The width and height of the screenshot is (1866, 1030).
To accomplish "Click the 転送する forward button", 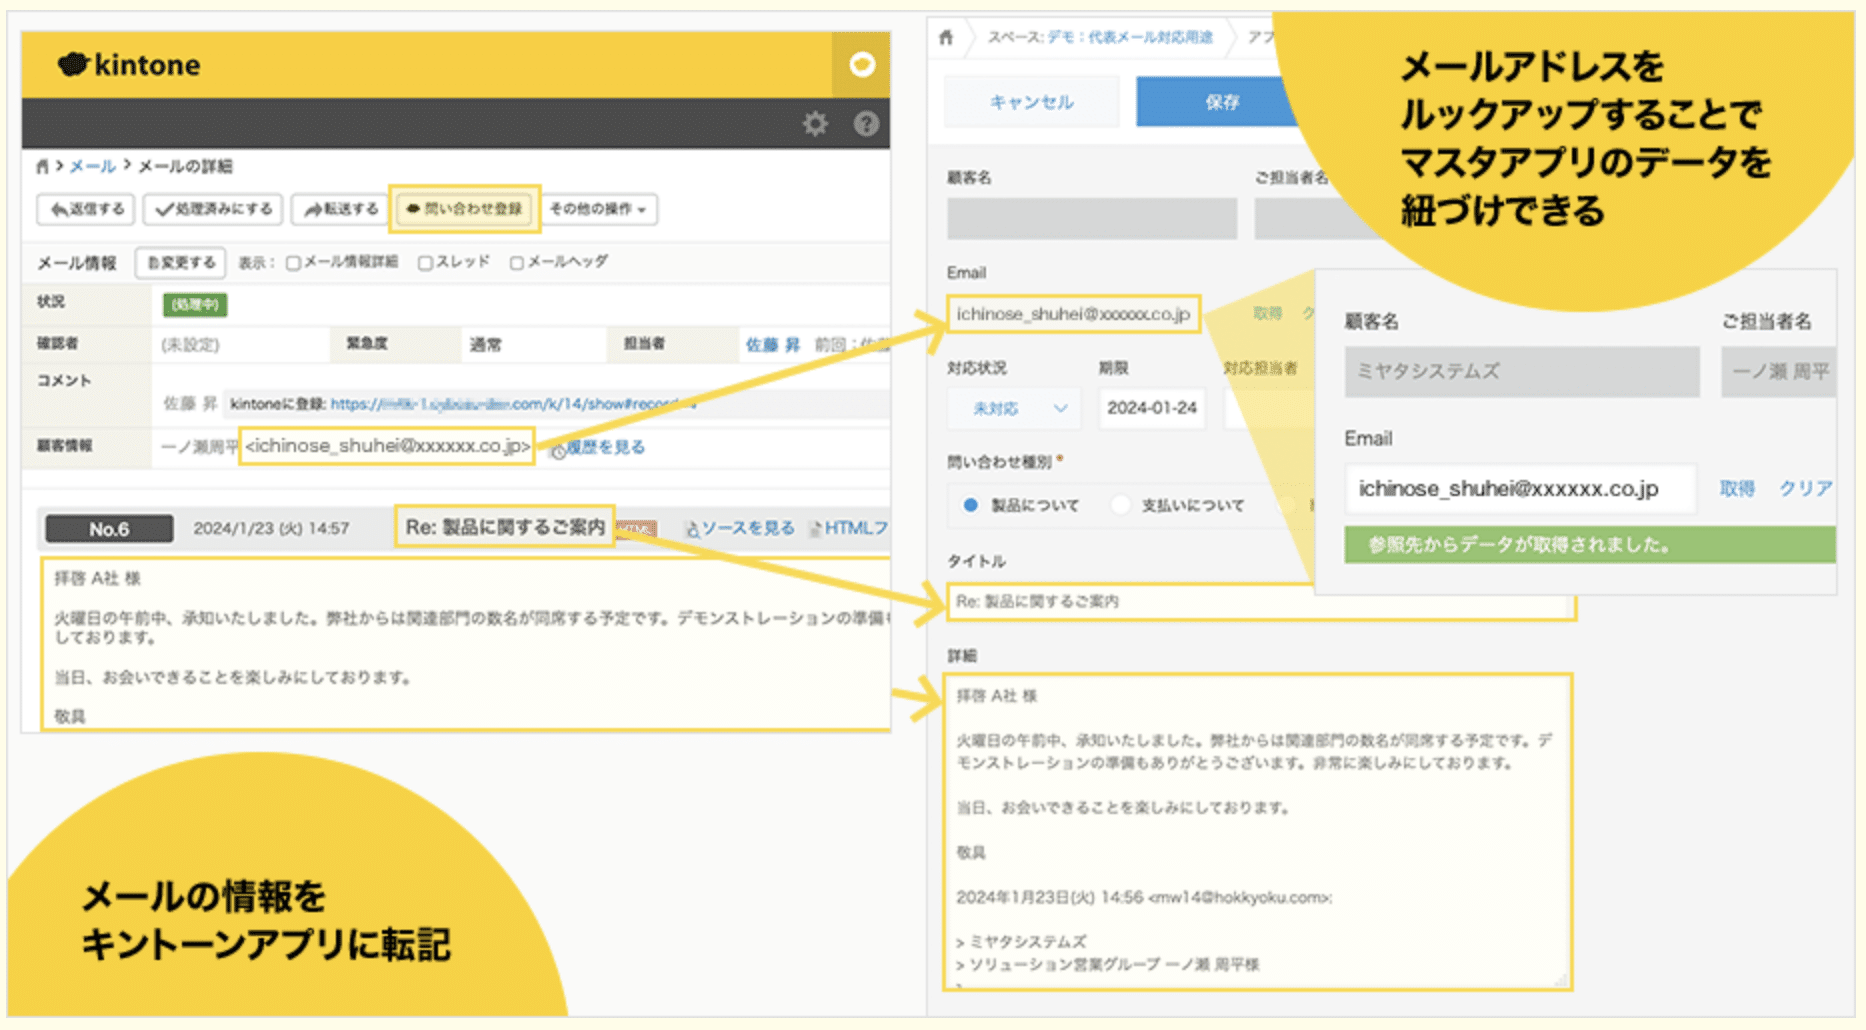I will pos(340,209).
